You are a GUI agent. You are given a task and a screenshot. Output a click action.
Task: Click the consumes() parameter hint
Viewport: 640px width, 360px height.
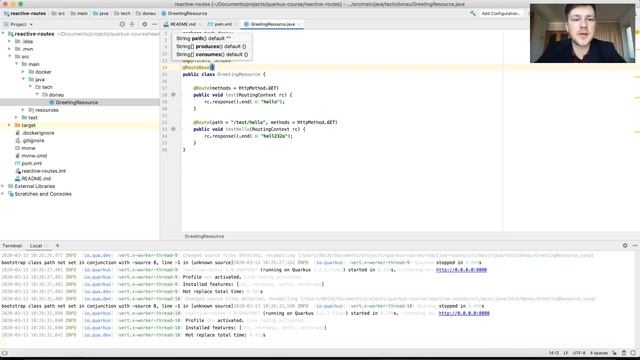click(x=212, y=54)
